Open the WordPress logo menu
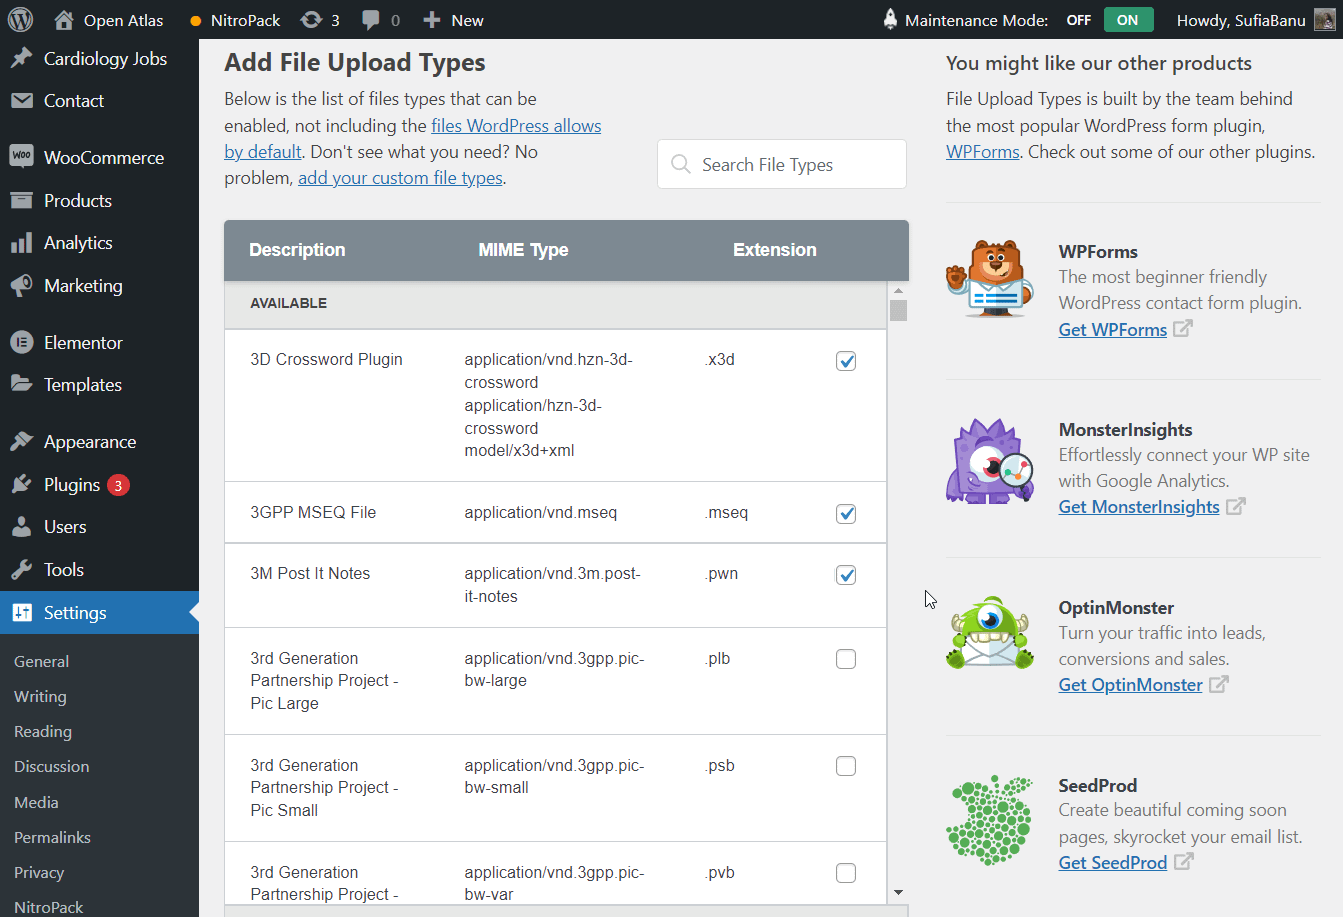The image size is (1343, 917). click(x=20, y=20)
